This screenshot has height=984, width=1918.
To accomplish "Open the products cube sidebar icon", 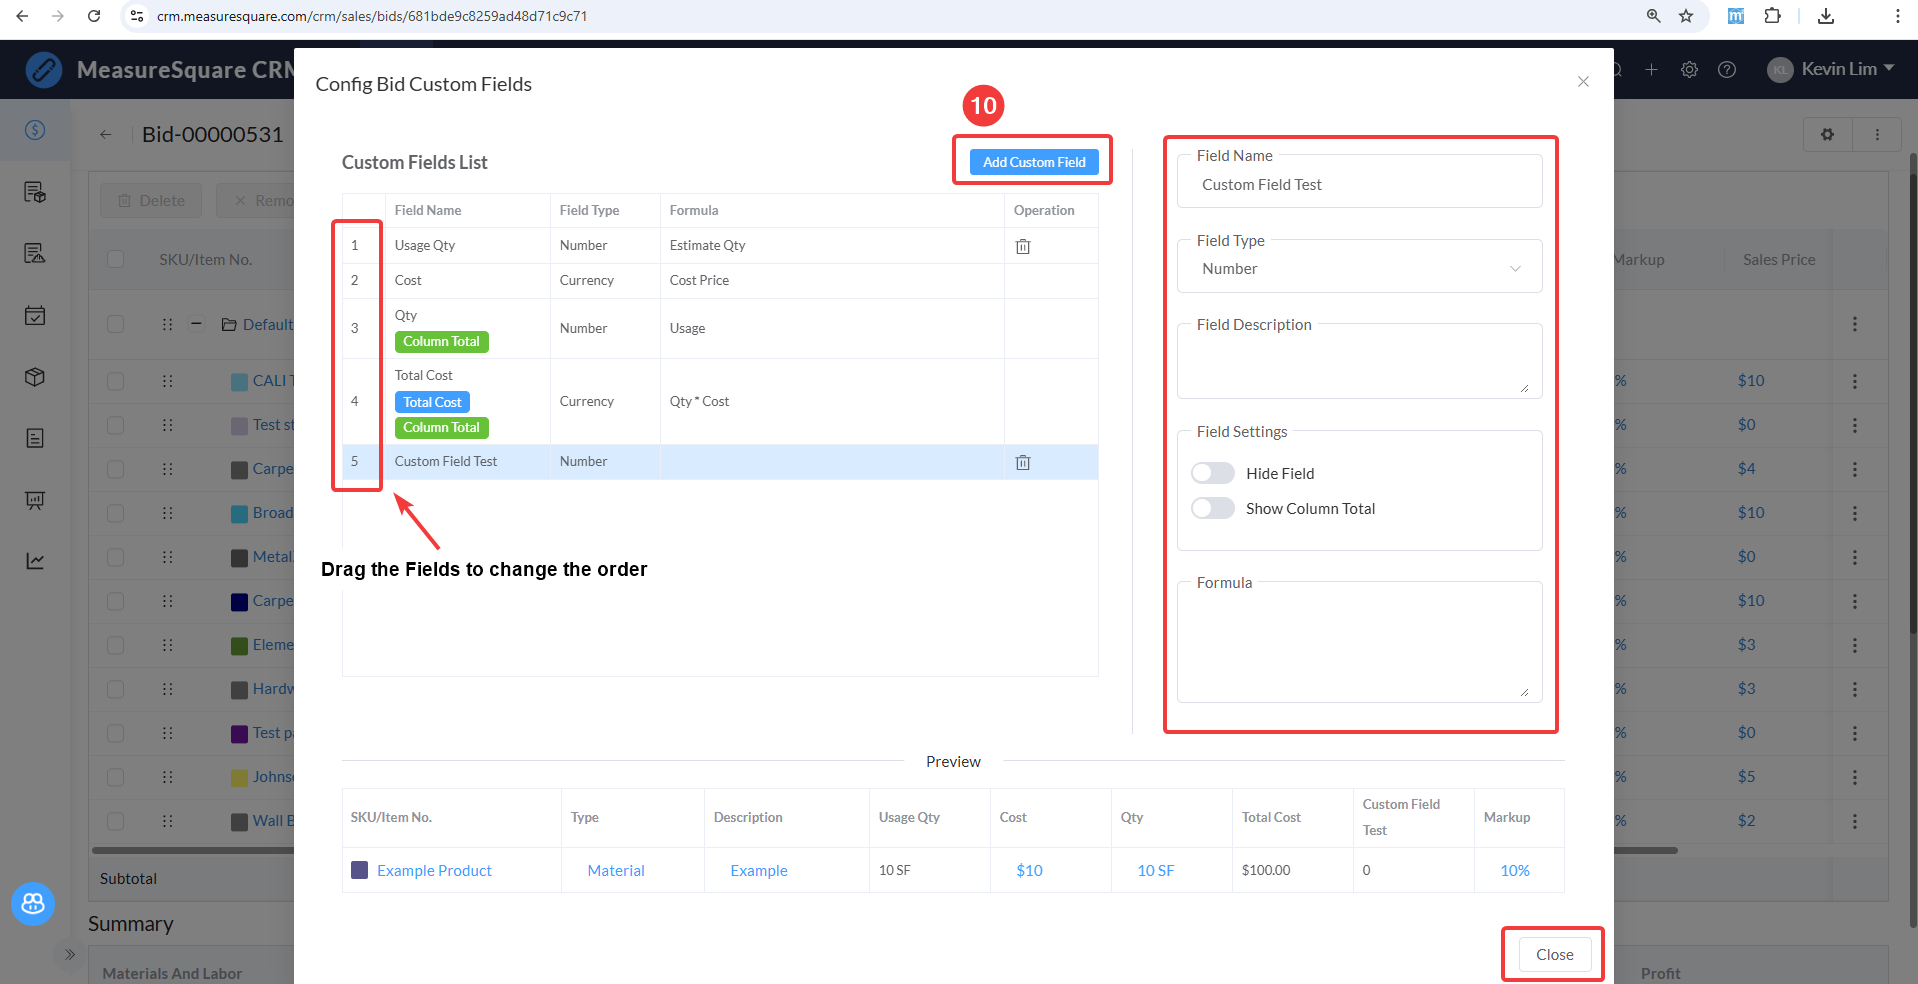I will coord(35,377).
